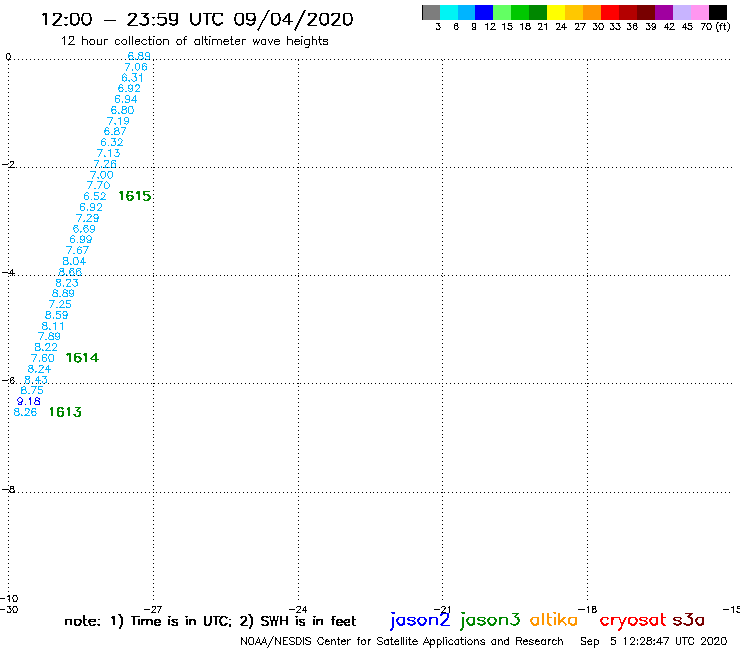Screen dimensions: 740x650
Task: Click the green time label 1614
Action: click(x=82, y=358)
